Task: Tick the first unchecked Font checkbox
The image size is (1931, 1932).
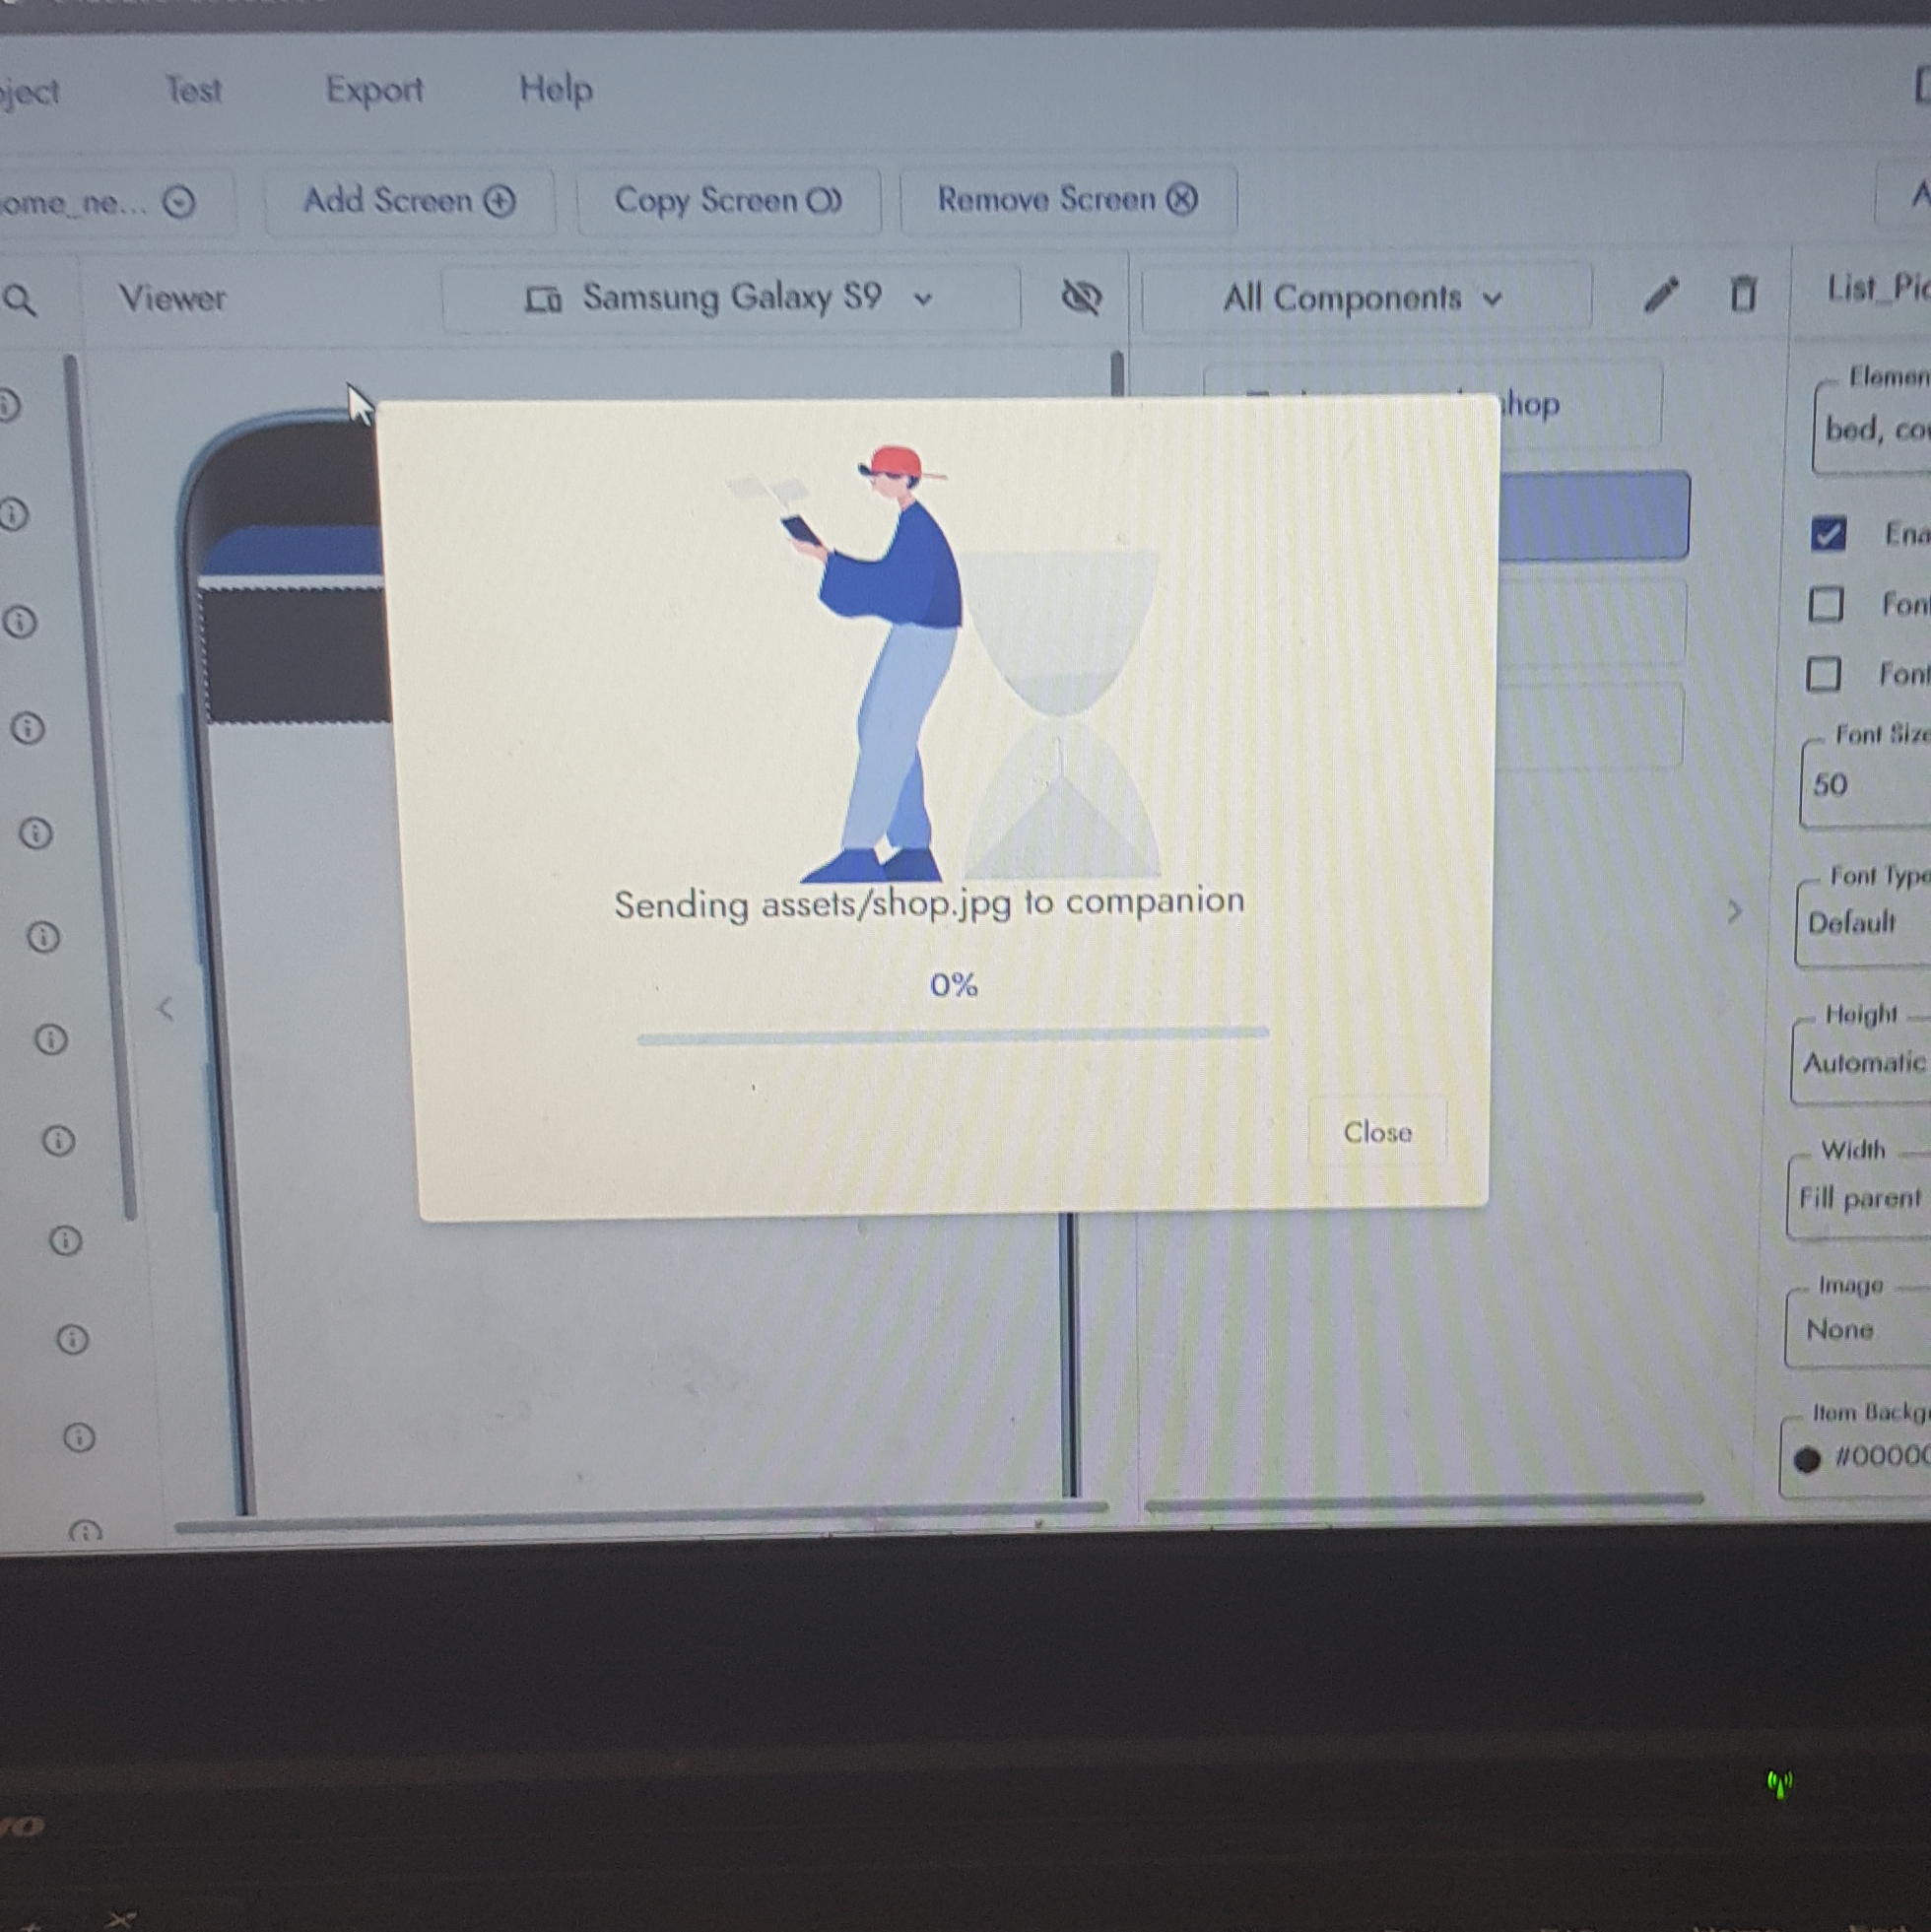Action: point(1826,604)
